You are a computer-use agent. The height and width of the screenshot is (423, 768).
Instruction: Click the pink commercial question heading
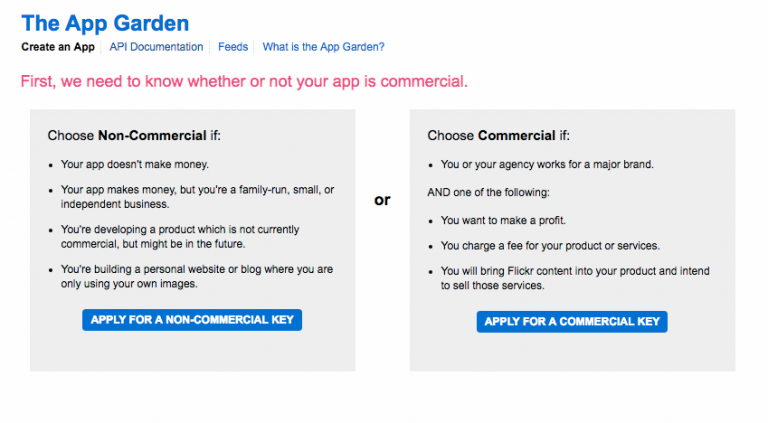point(244,80)
